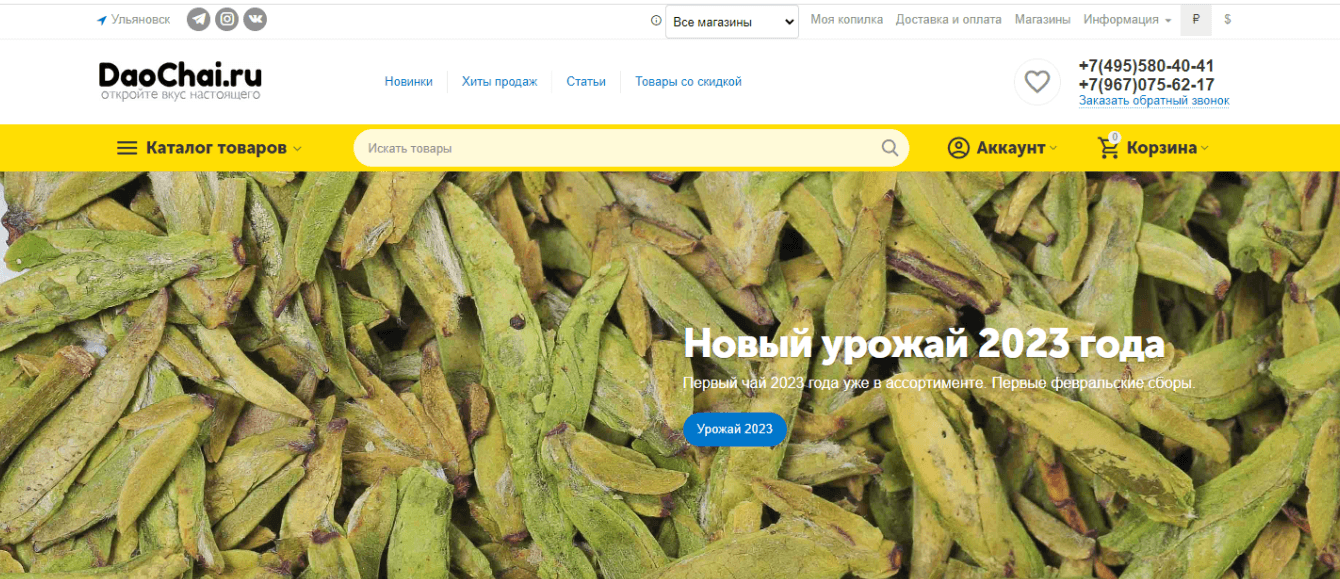Viewport: 1340px width, 579px height.
Task: Click phone number +7(967)075-62-17
Action: point(1146,85)
